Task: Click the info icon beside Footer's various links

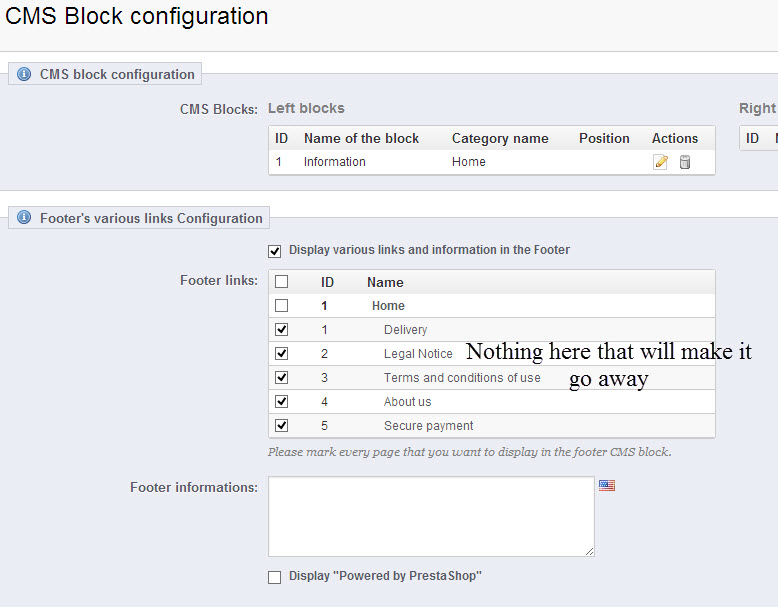Action: tap(24, 218)
